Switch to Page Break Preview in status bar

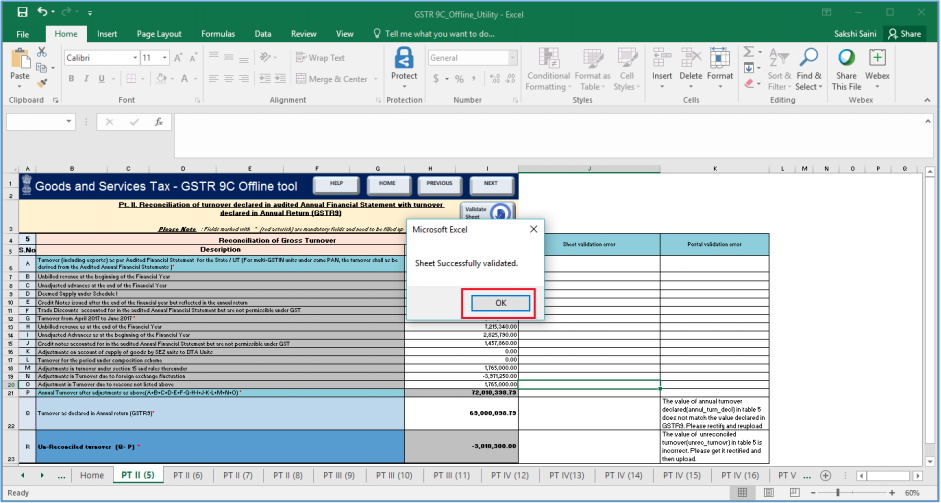tap(795, 493)
